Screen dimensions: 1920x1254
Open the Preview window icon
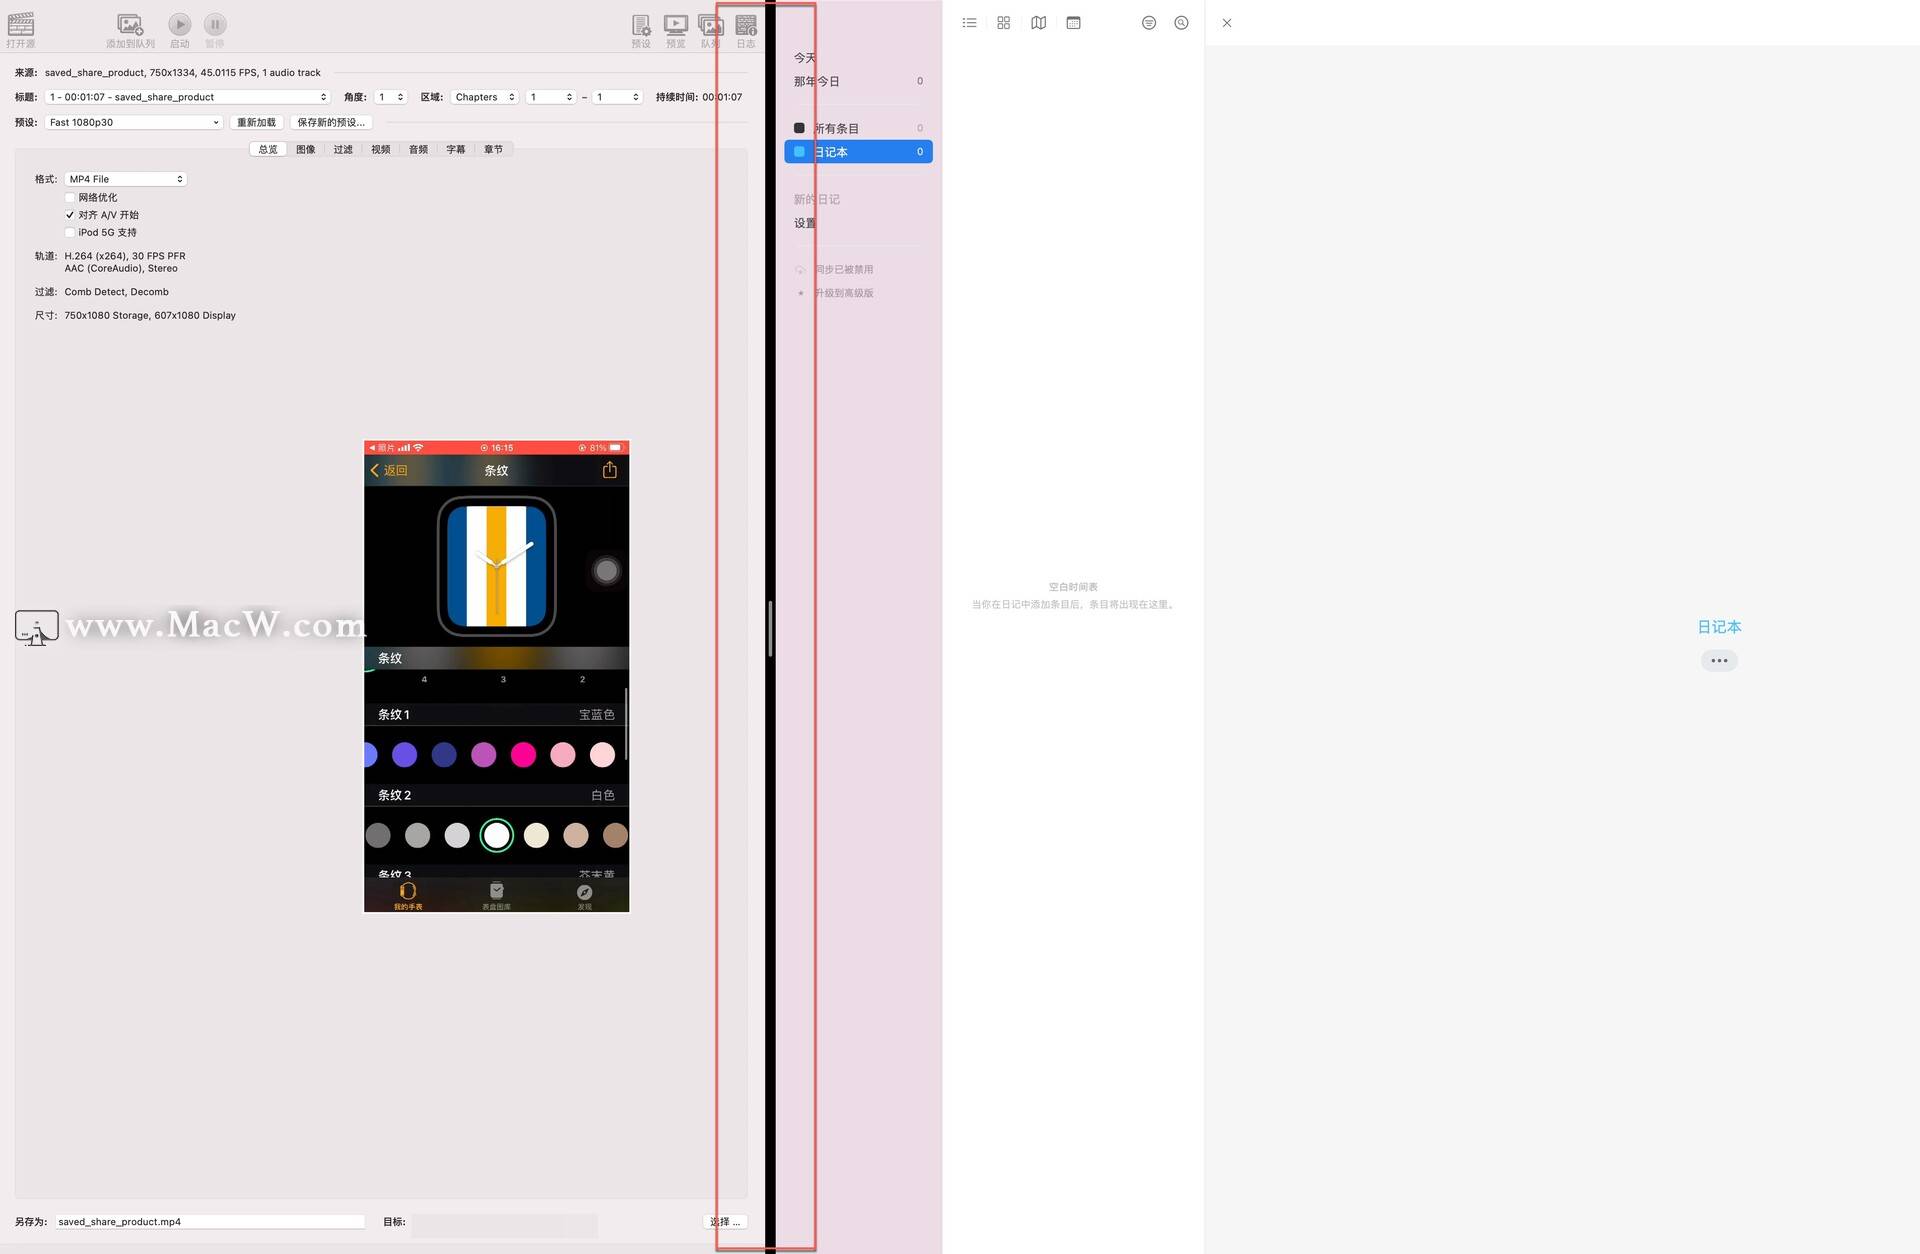pyautogui.click(x=676, y=25)
